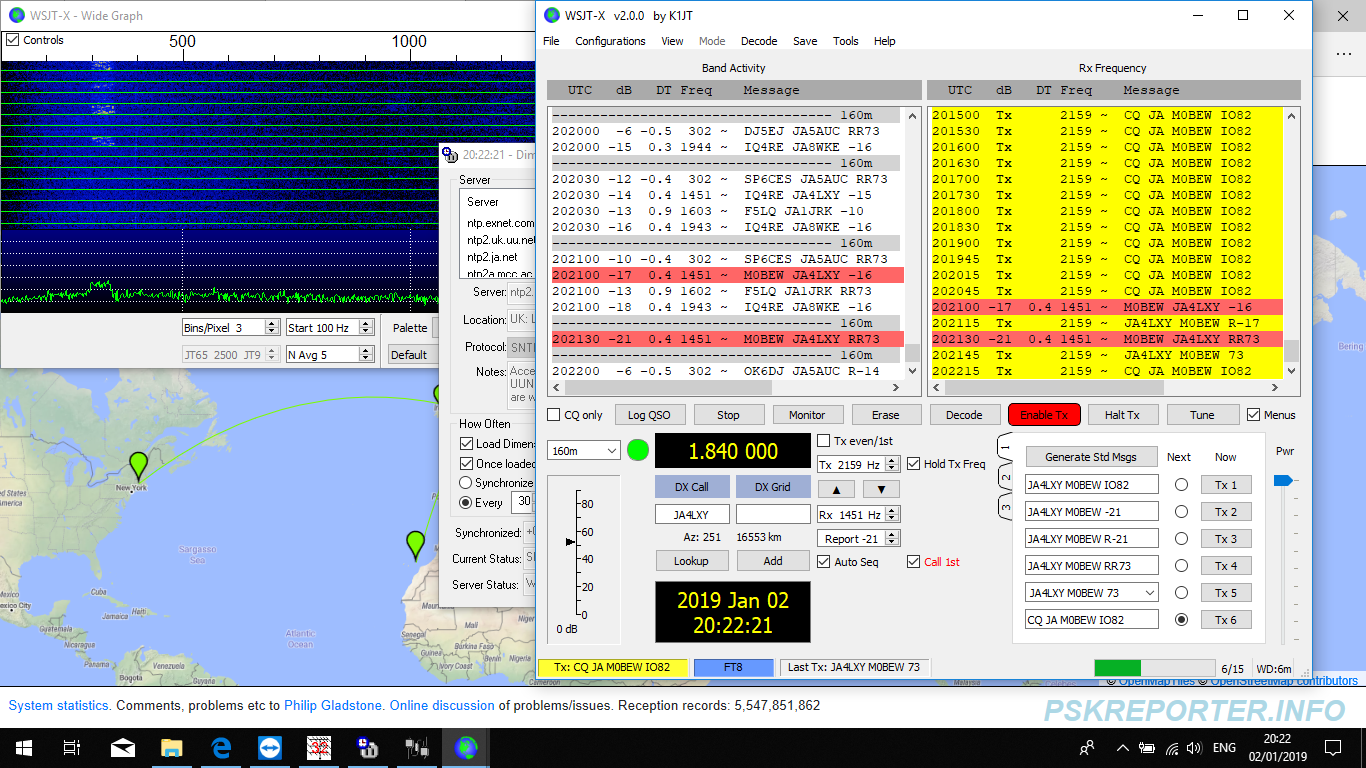Click the Tx frequency up arrow button
Screen dimensions: 1366x768
[x=836, y=489]
